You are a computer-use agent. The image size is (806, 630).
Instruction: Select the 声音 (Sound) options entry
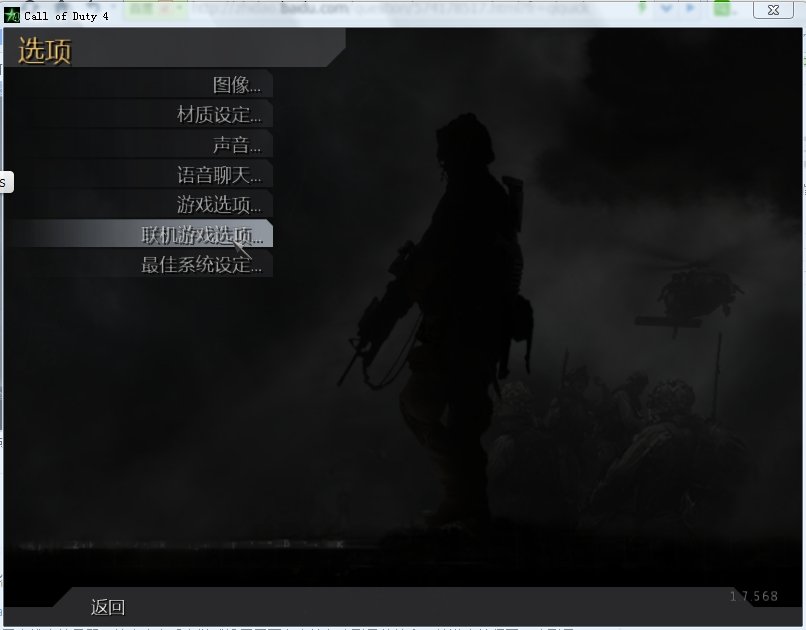236,145
